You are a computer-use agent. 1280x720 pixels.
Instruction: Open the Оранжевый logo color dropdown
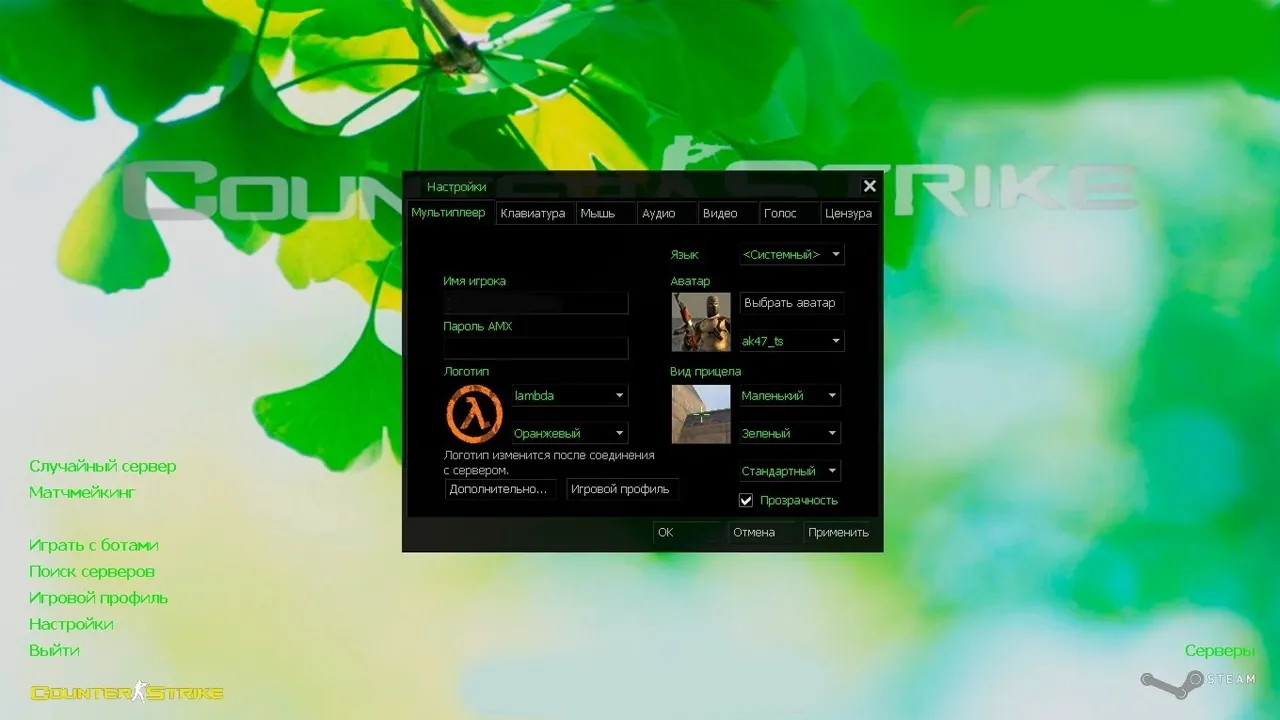point(570,433)
